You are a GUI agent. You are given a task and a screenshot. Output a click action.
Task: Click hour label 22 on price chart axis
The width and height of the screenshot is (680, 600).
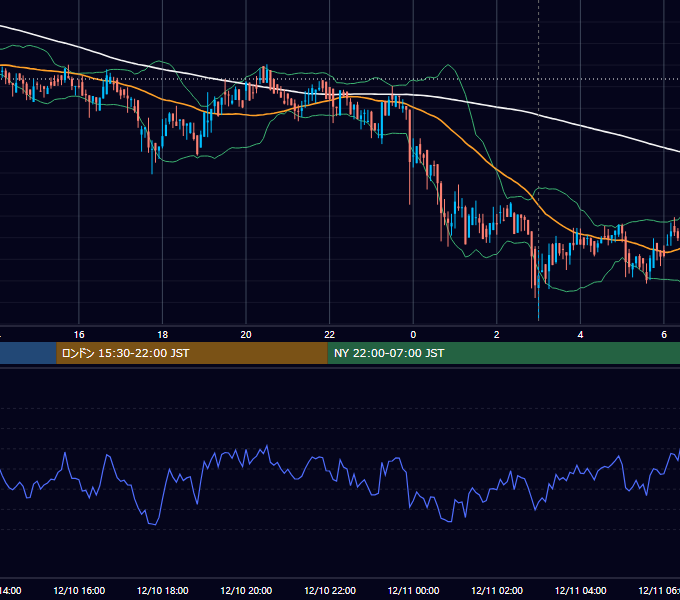[330, 335]
